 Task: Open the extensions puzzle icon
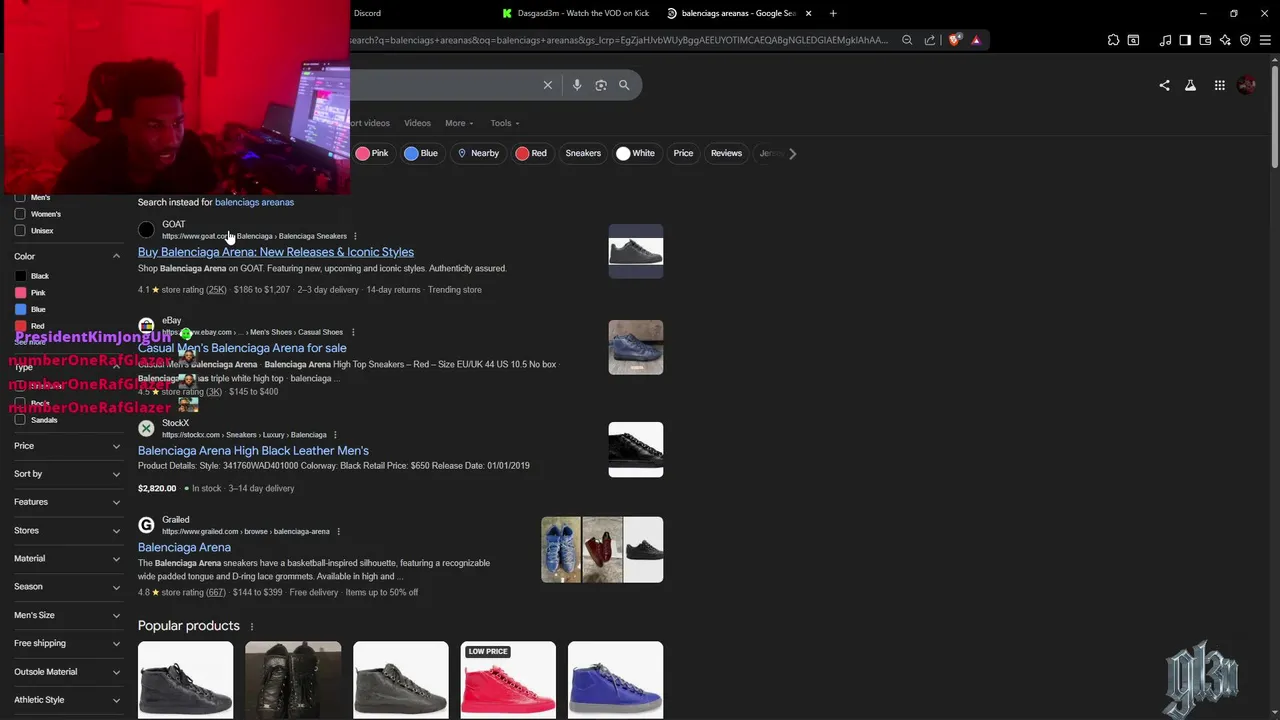1113,40
